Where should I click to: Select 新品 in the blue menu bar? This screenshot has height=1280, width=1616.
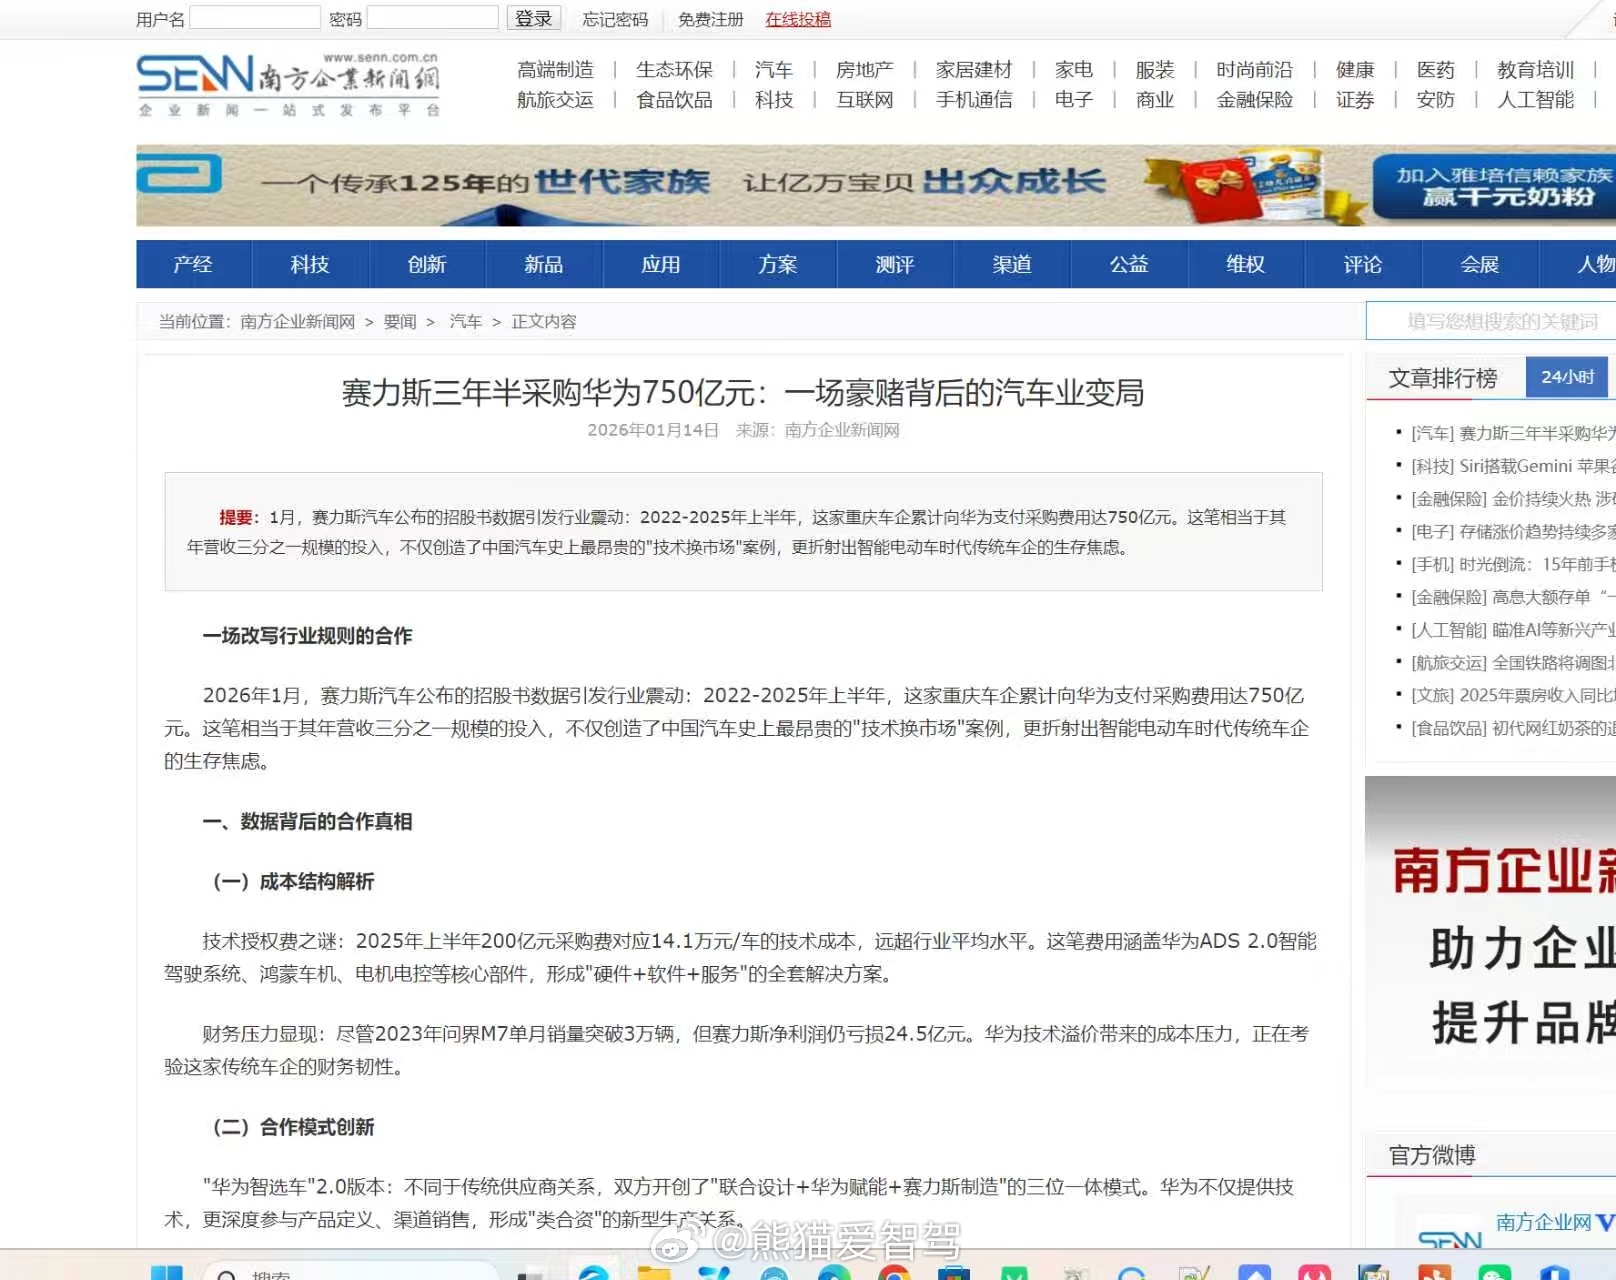[544, 264]
